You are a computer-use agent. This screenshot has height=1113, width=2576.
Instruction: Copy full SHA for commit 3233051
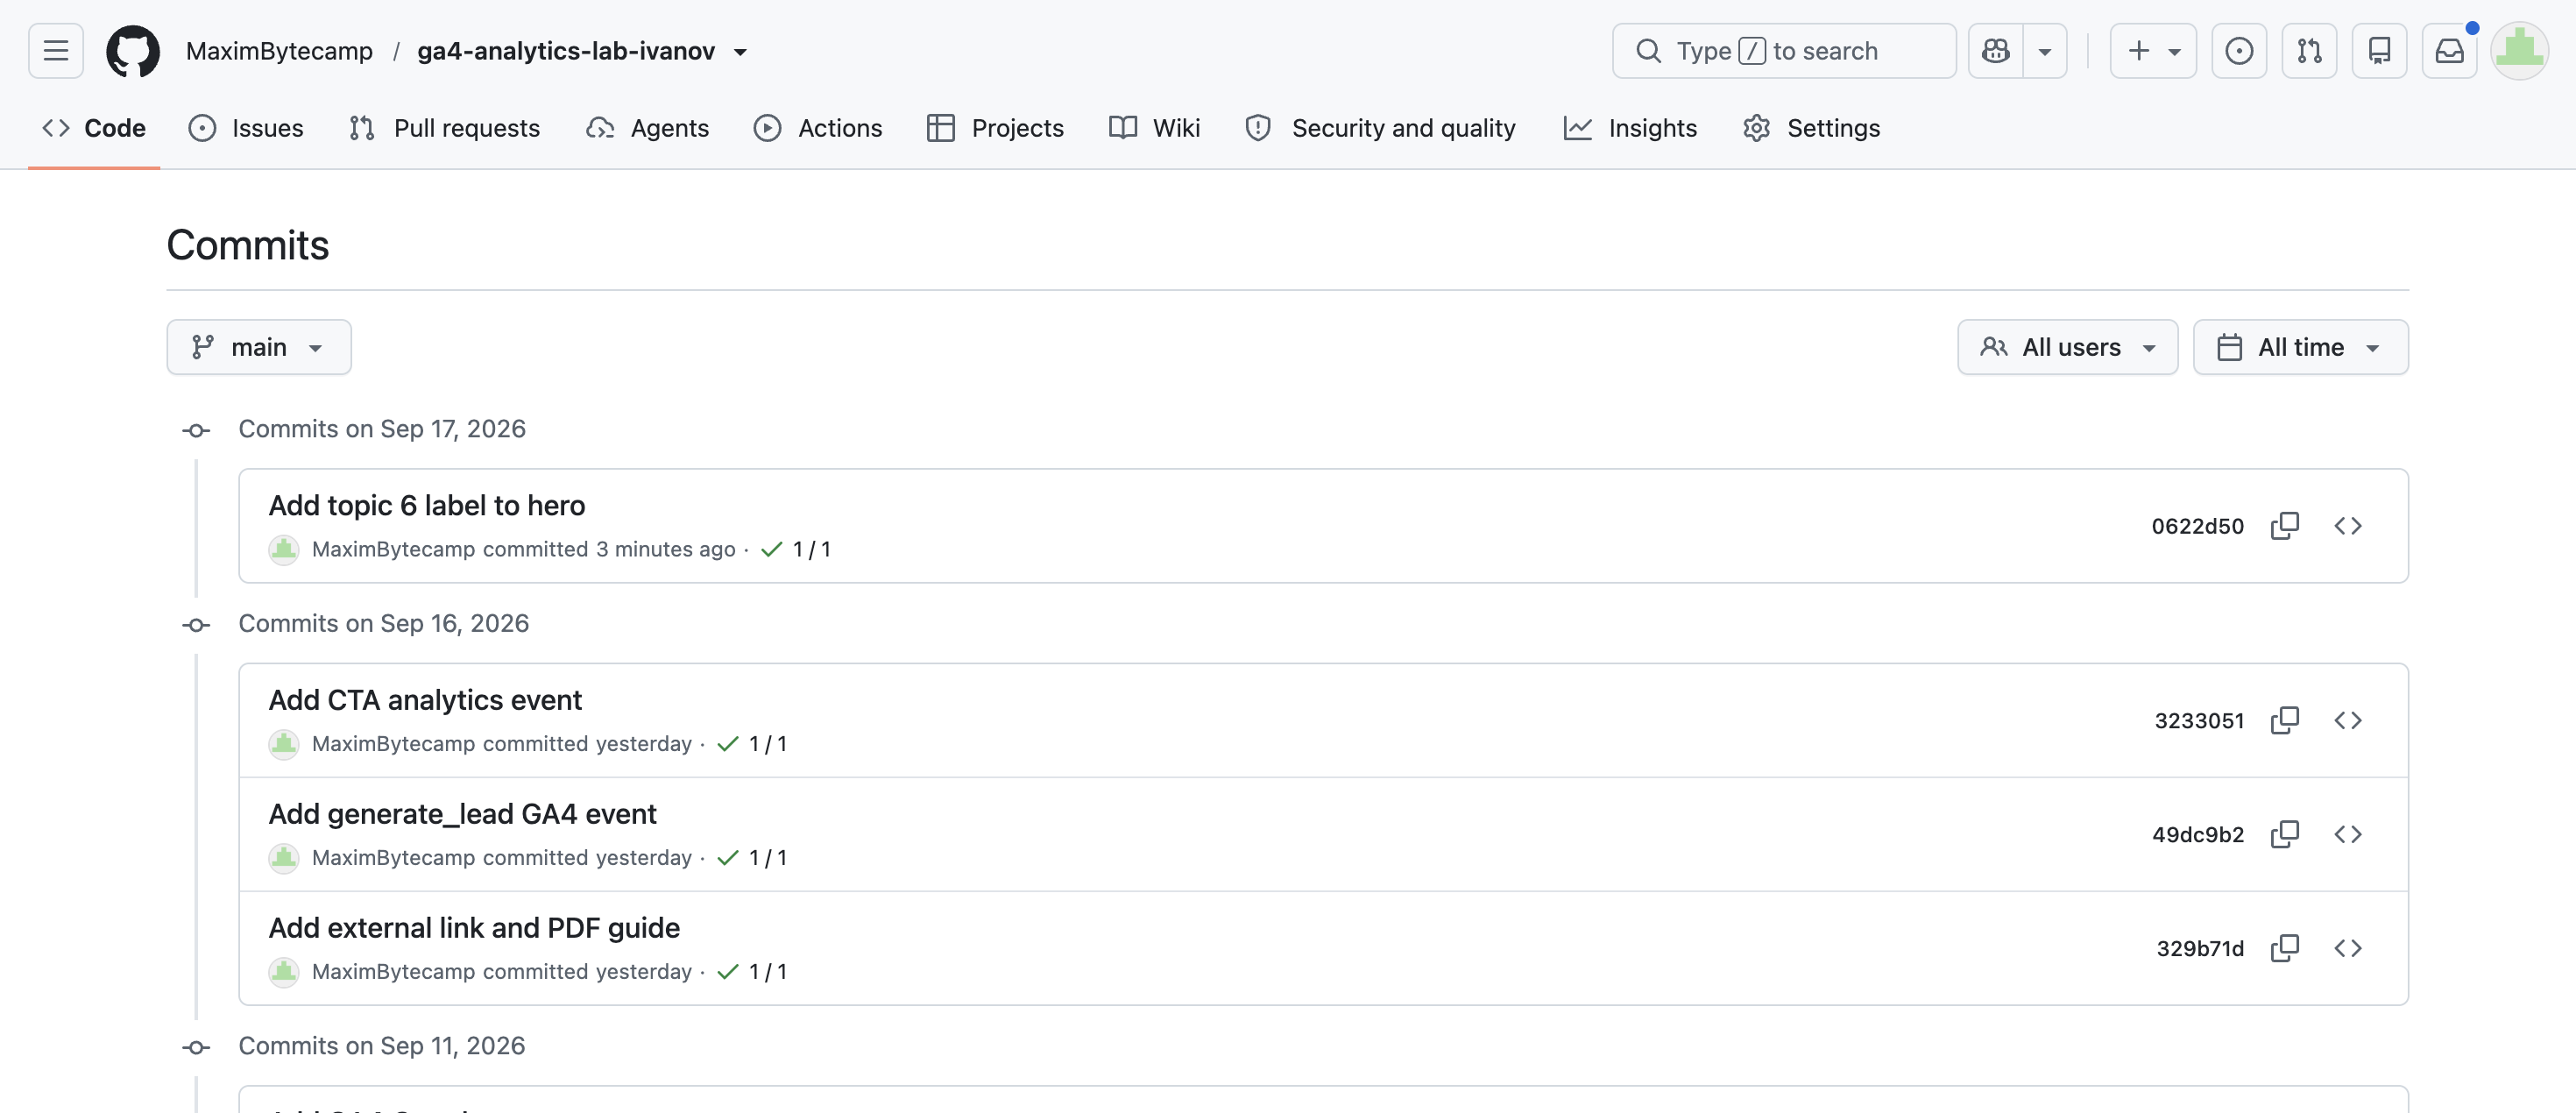pyautogui.click(x=2285, y=721)
